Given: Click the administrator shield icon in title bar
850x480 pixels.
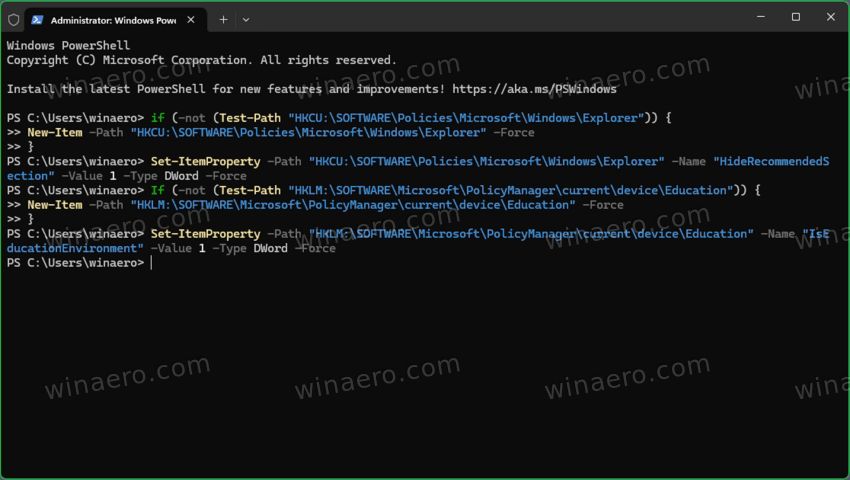Looking at the screenshot, I should pos(13,19).
